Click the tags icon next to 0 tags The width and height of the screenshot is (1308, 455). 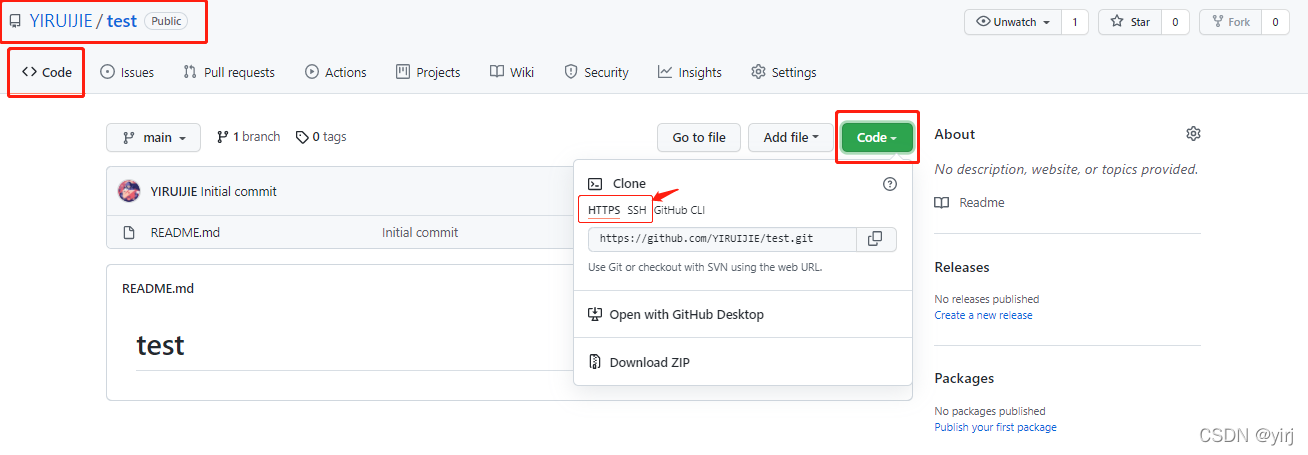click(302, 137)
